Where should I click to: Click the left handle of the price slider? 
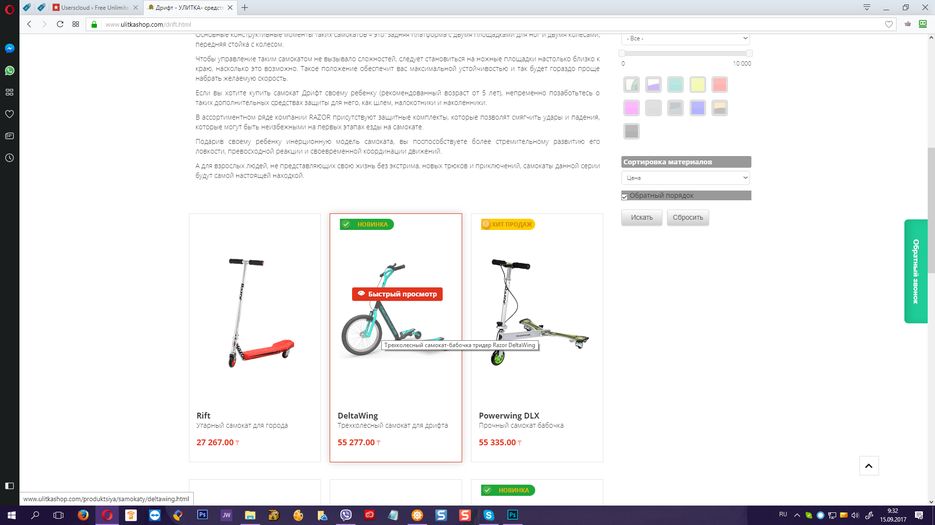pos(623,54)
